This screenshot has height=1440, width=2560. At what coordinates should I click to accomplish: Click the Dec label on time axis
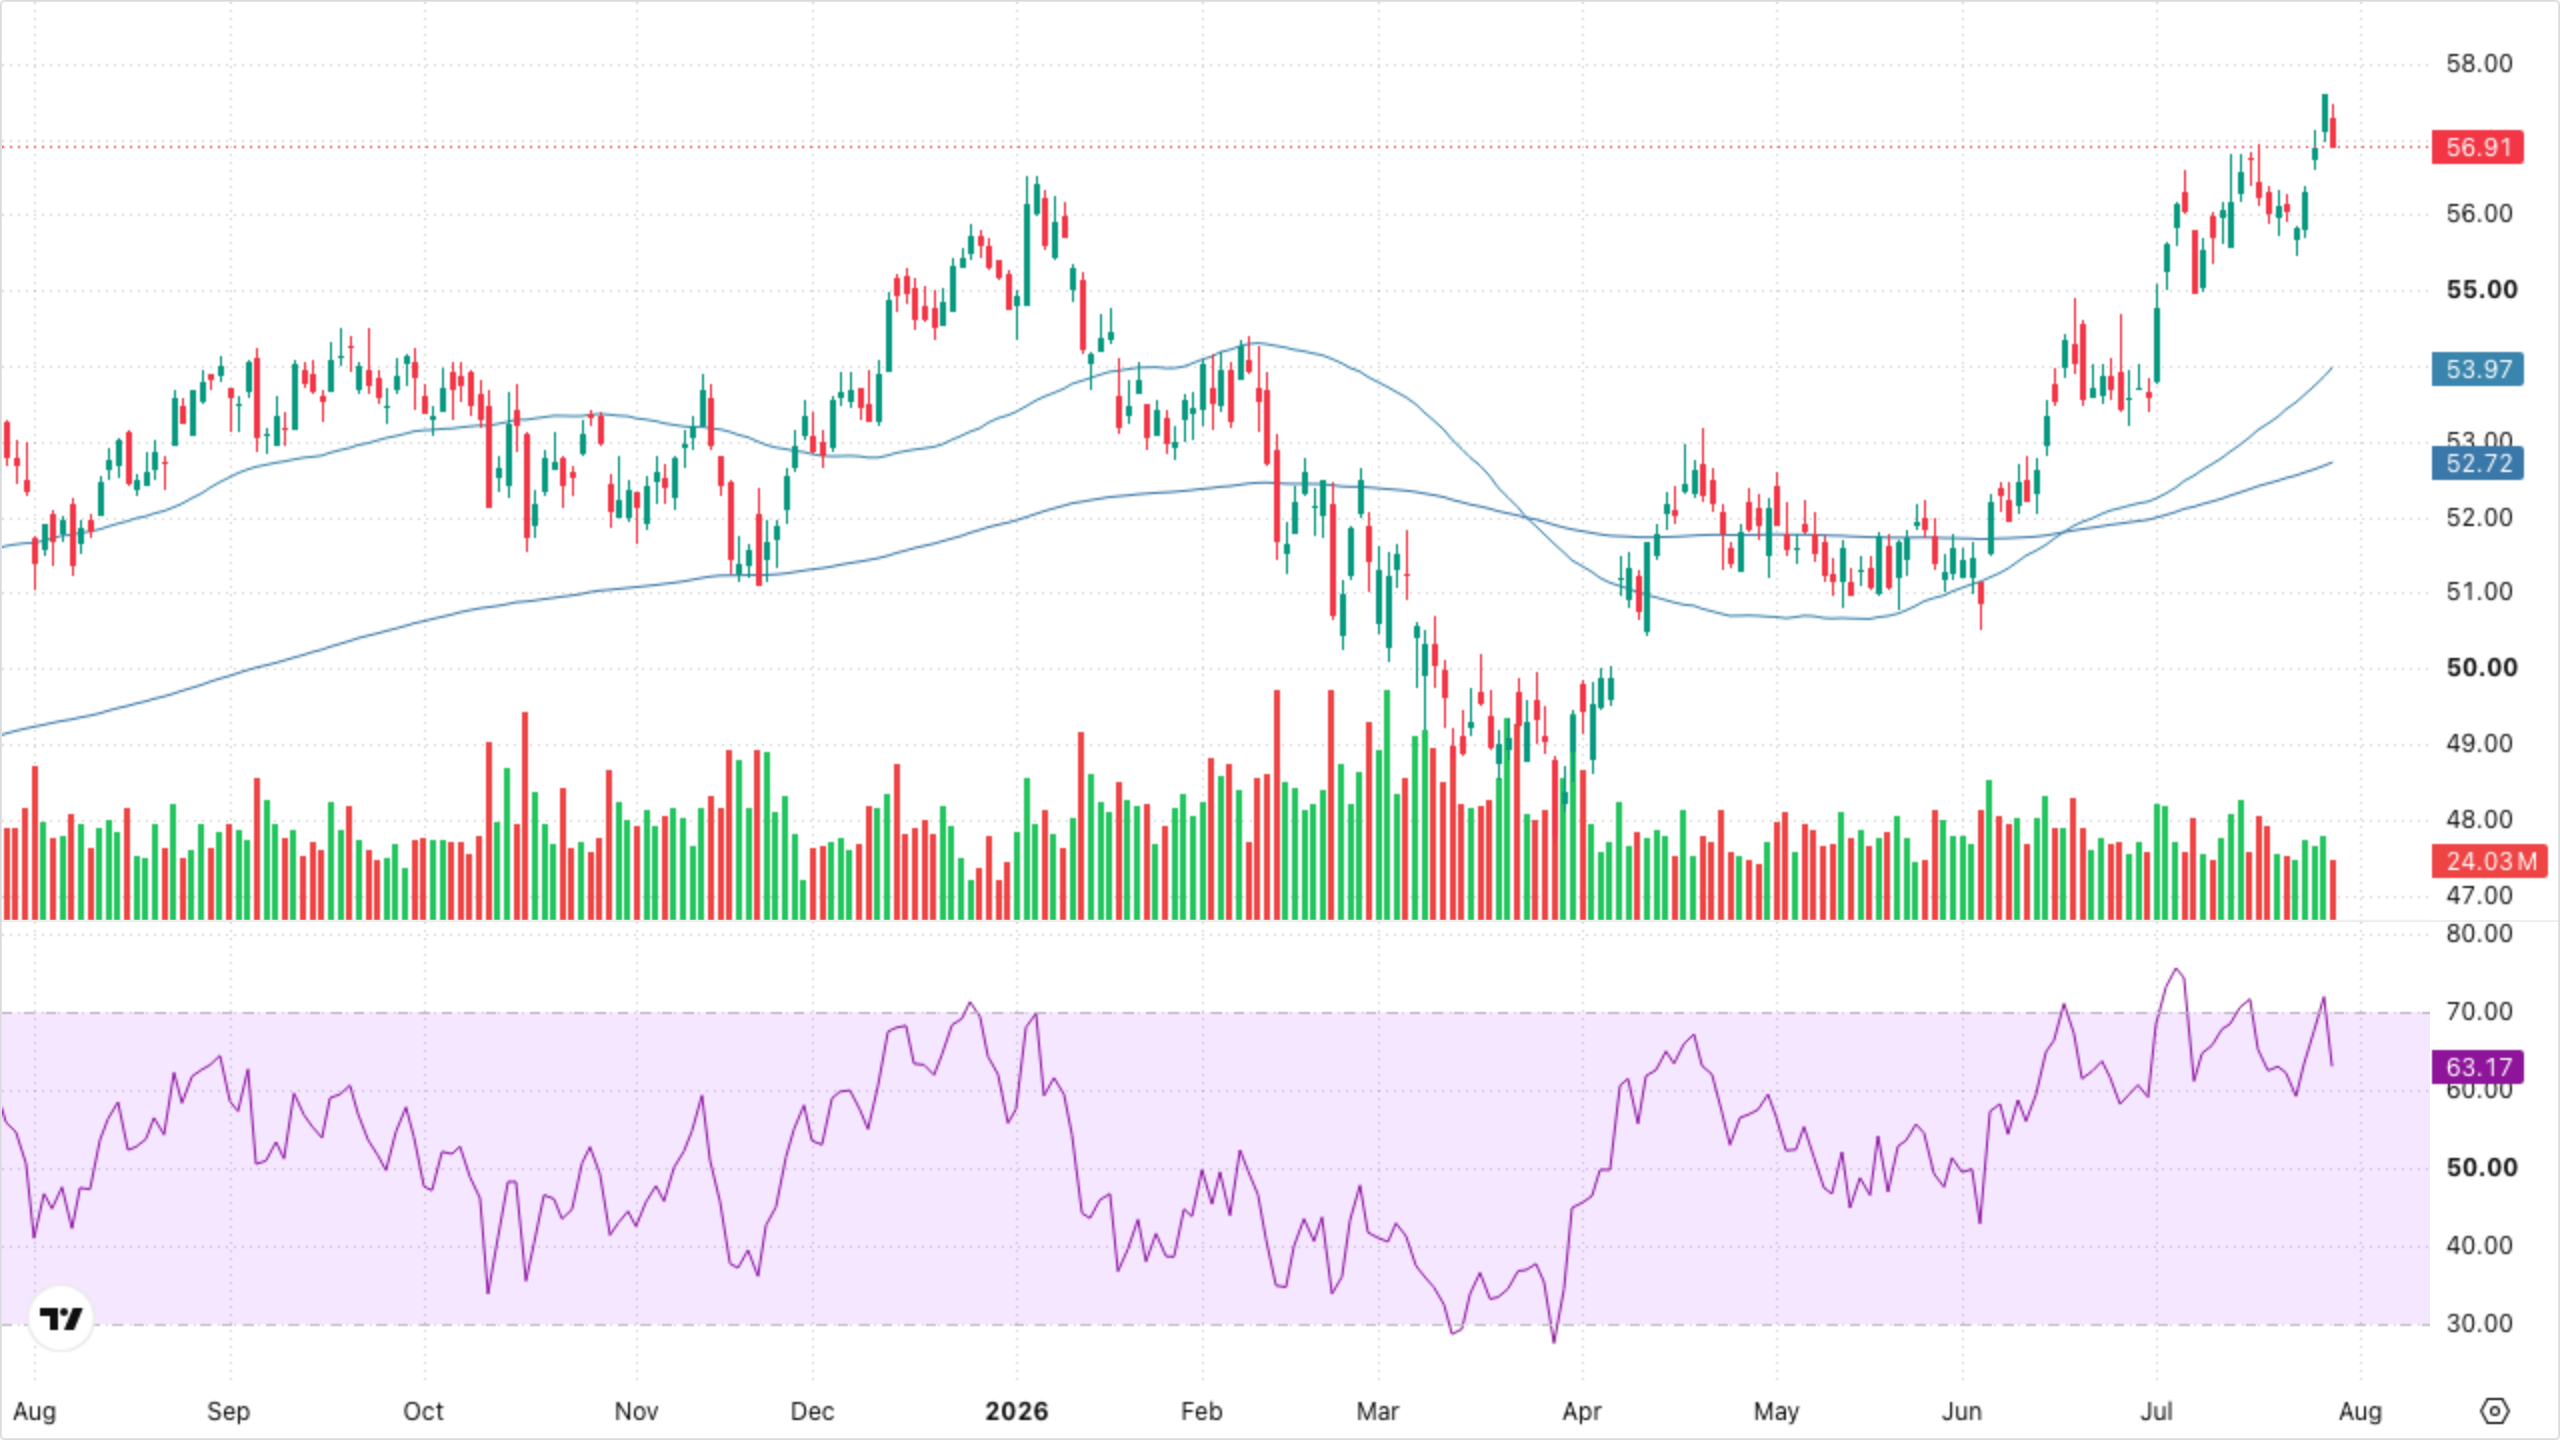[812, 1411]
